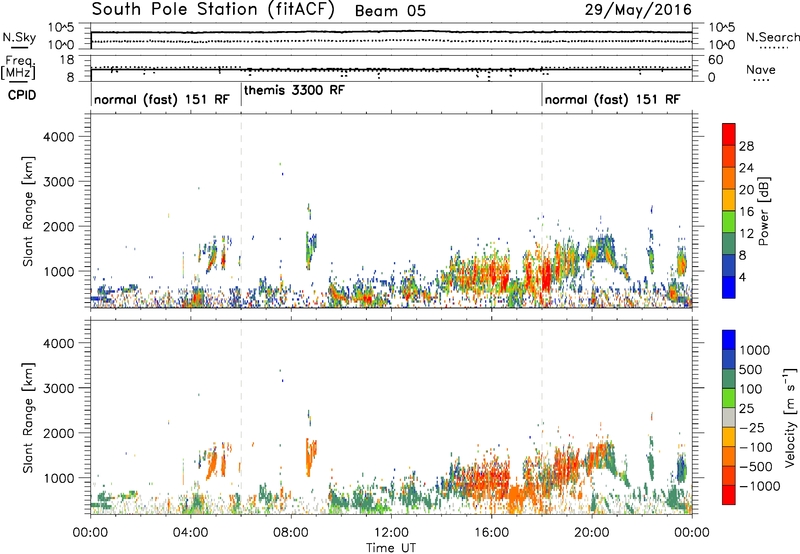
Task: Pick the light green 25–100 velocity colorbar segment
Action: pyautogui.click(x=729, y=398)
